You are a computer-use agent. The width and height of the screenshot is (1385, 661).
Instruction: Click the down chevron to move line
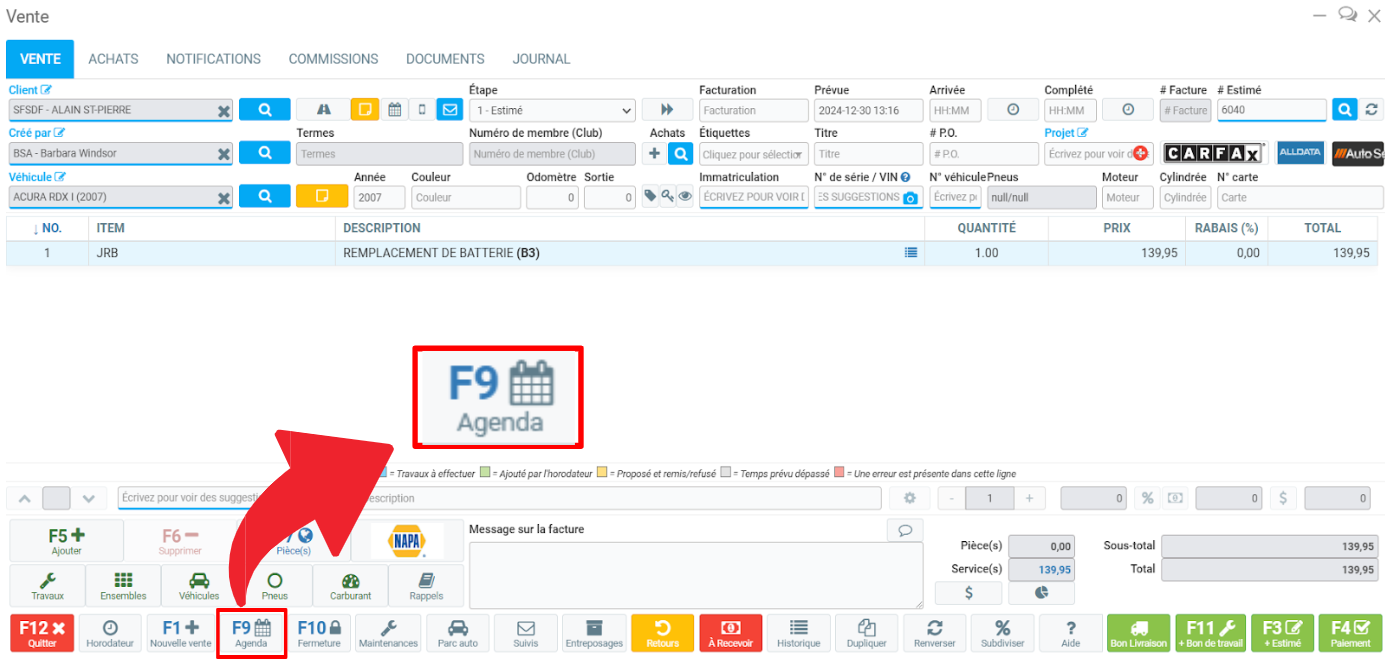89,498
